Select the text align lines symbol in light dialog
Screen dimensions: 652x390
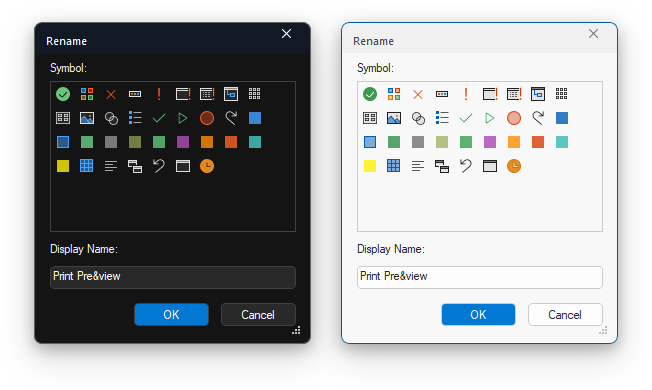click(418, 166)
